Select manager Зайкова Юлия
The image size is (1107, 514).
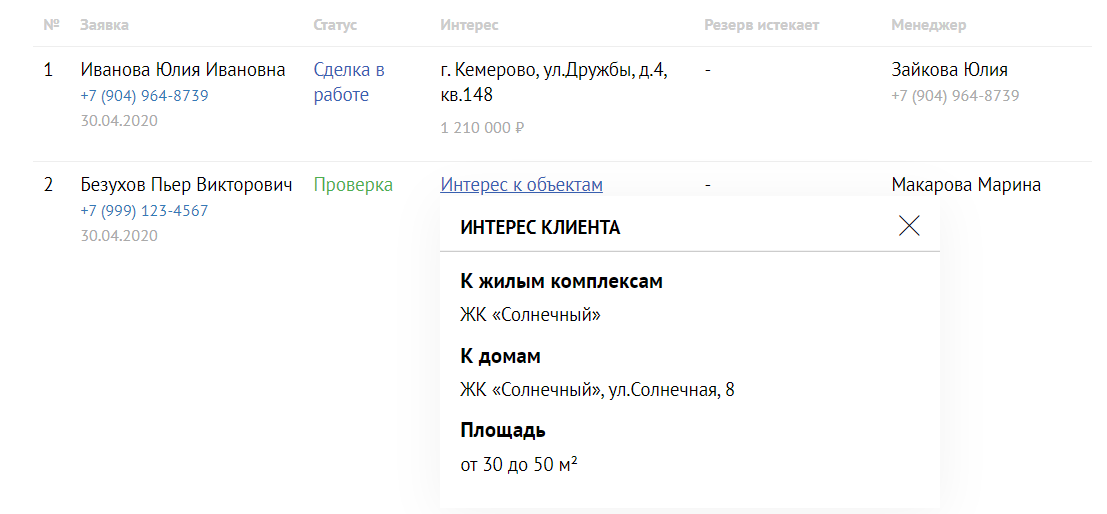point(950,71)
